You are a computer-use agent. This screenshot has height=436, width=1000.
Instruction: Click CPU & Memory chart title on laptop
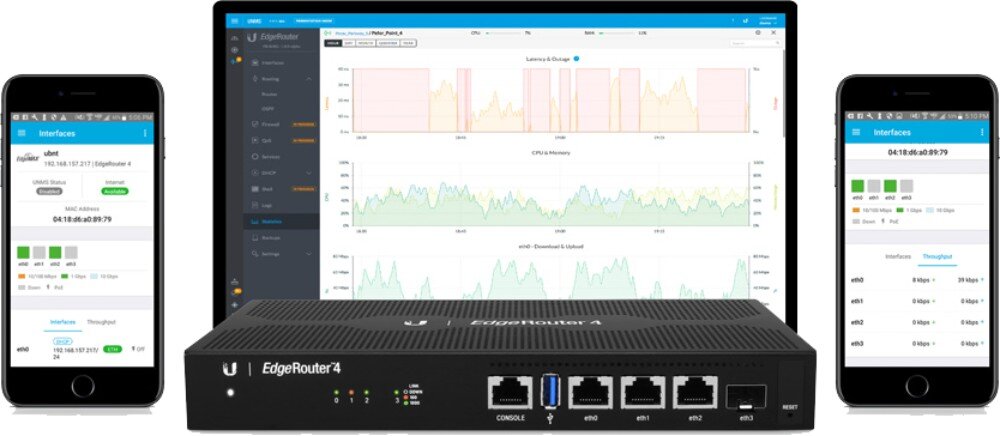551,153
